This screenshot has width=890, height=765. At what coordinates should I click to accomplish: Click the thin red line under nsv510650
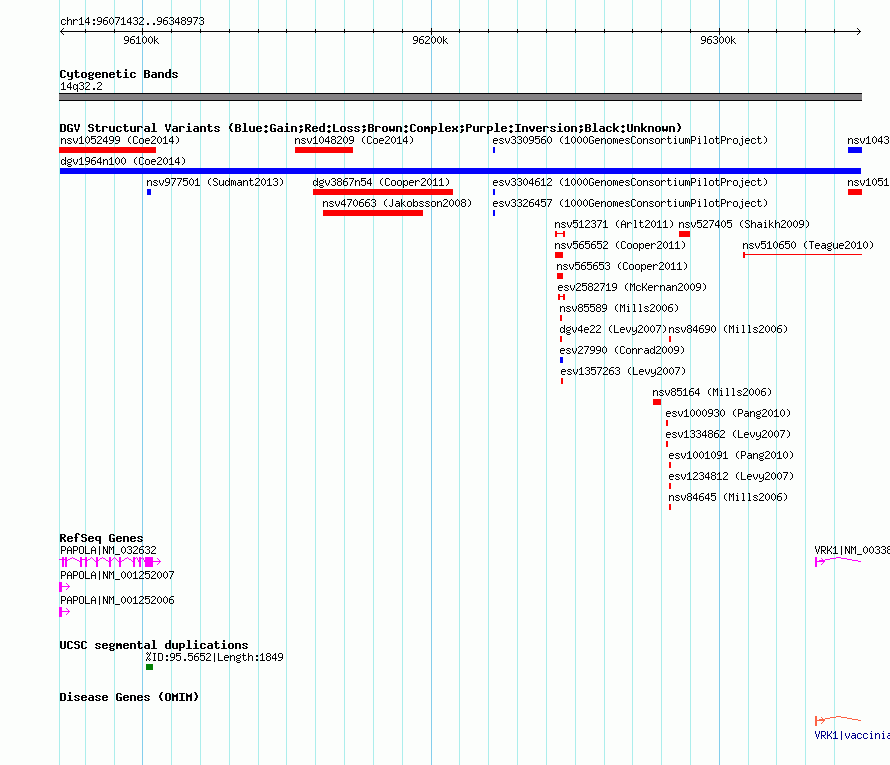point(803,255)
